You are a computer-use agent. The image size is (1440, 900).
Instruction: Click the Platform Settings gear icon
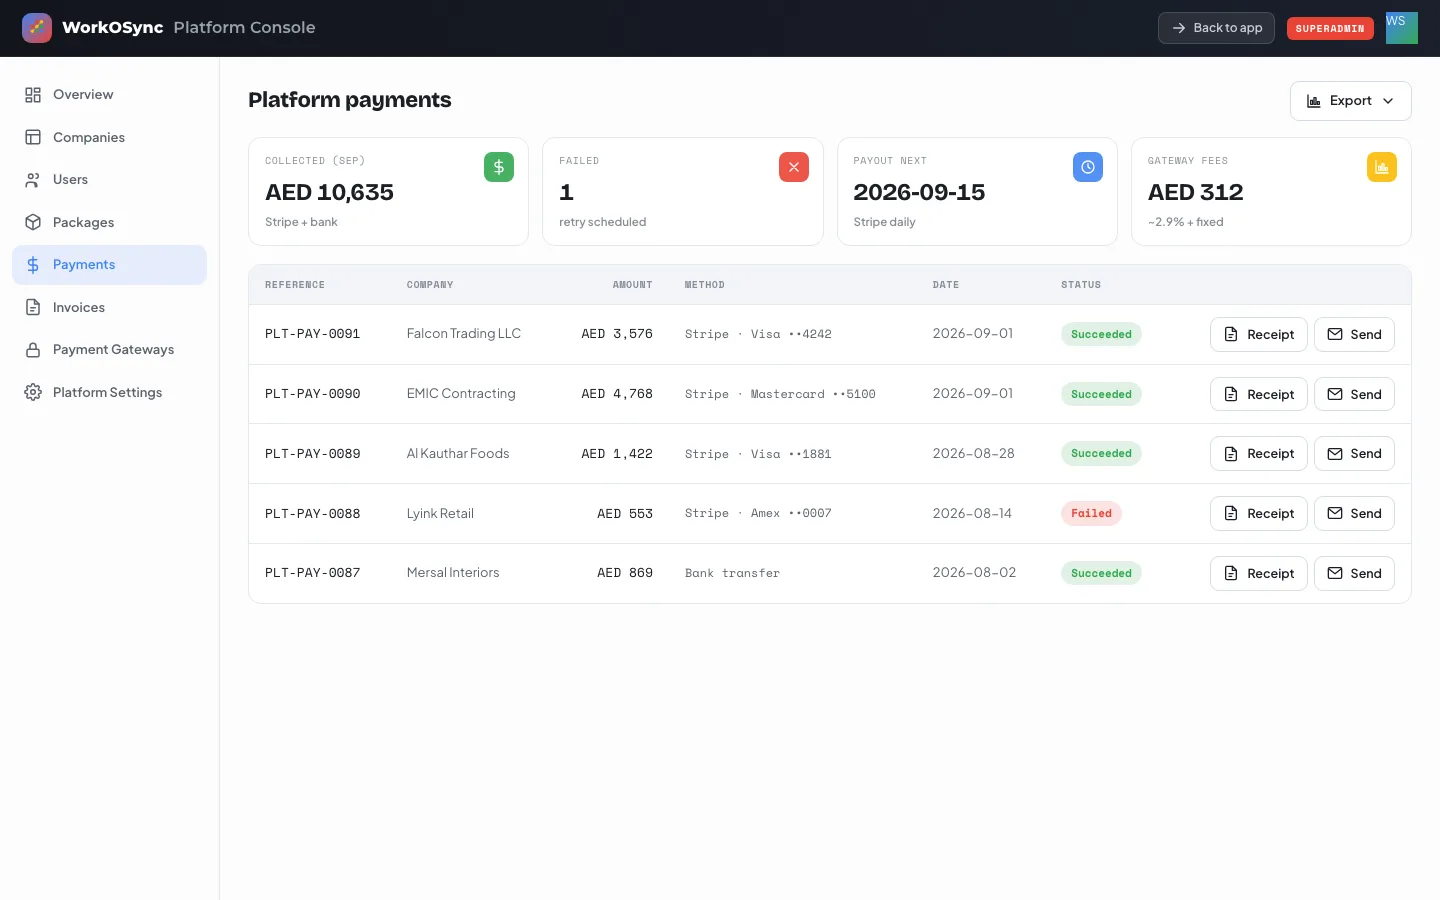33,392
